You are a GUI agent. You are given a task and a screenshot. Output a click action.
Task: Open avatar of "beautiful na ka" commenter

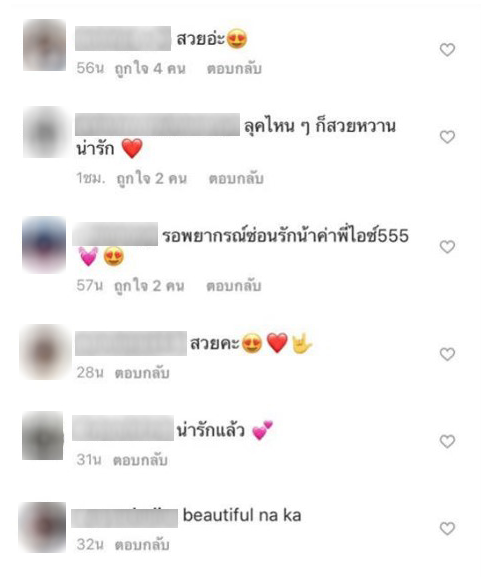(x=42, y=527)
